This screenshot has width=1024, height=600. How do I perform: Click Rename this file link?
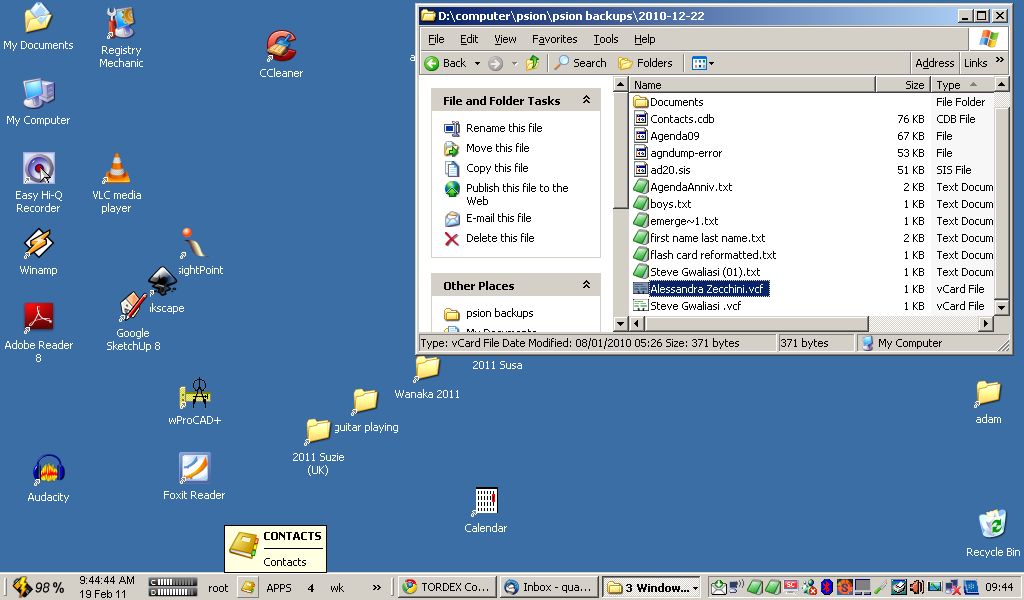(504, 128)
